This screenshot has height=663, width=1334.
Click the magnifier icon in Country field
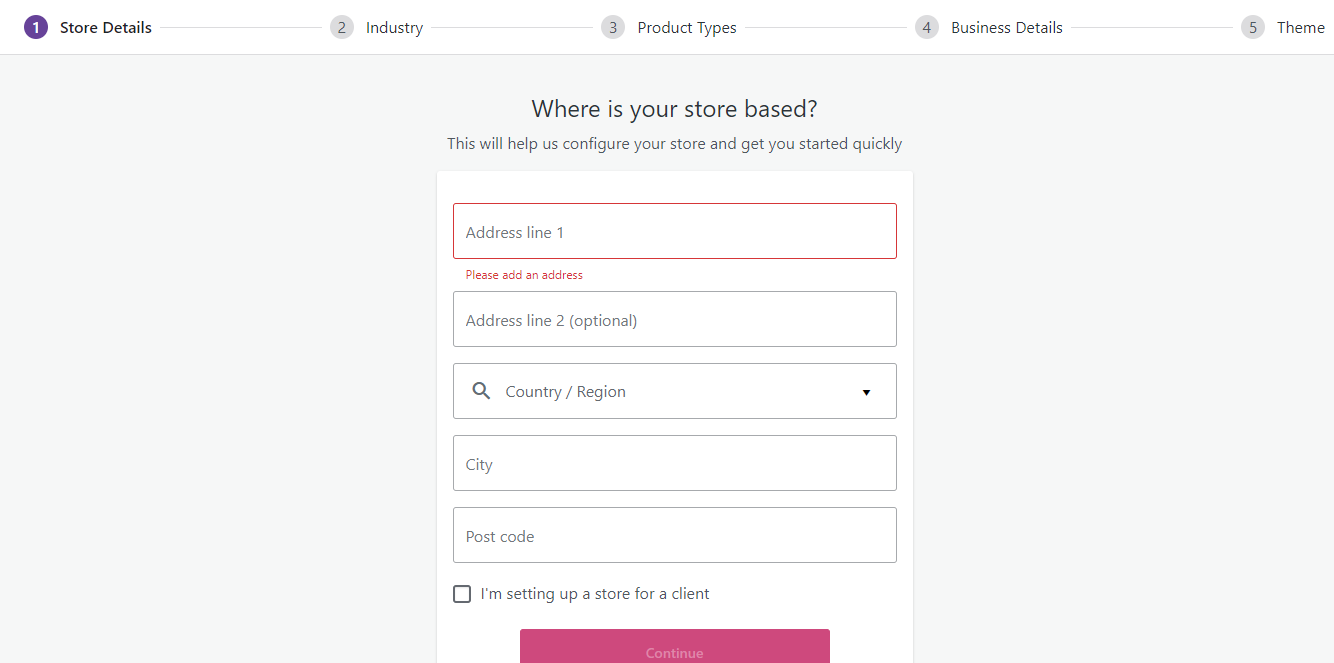pyautogui.click(x=481, y=391)
